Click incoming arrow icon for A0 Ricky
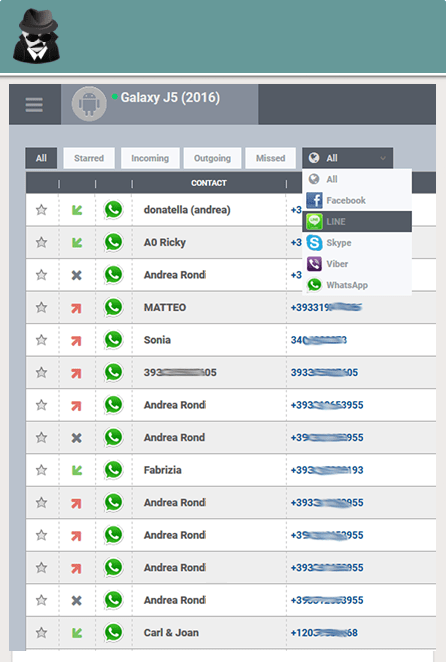This screenshot has width=446, height=662. (76, 242)
